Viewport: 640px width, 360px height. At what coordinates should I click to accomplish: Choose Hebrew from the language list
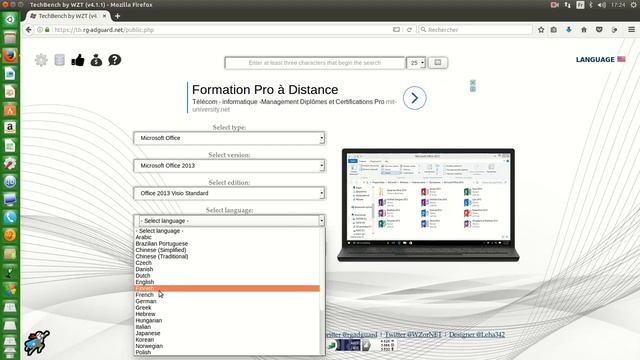tap(227, 314)
